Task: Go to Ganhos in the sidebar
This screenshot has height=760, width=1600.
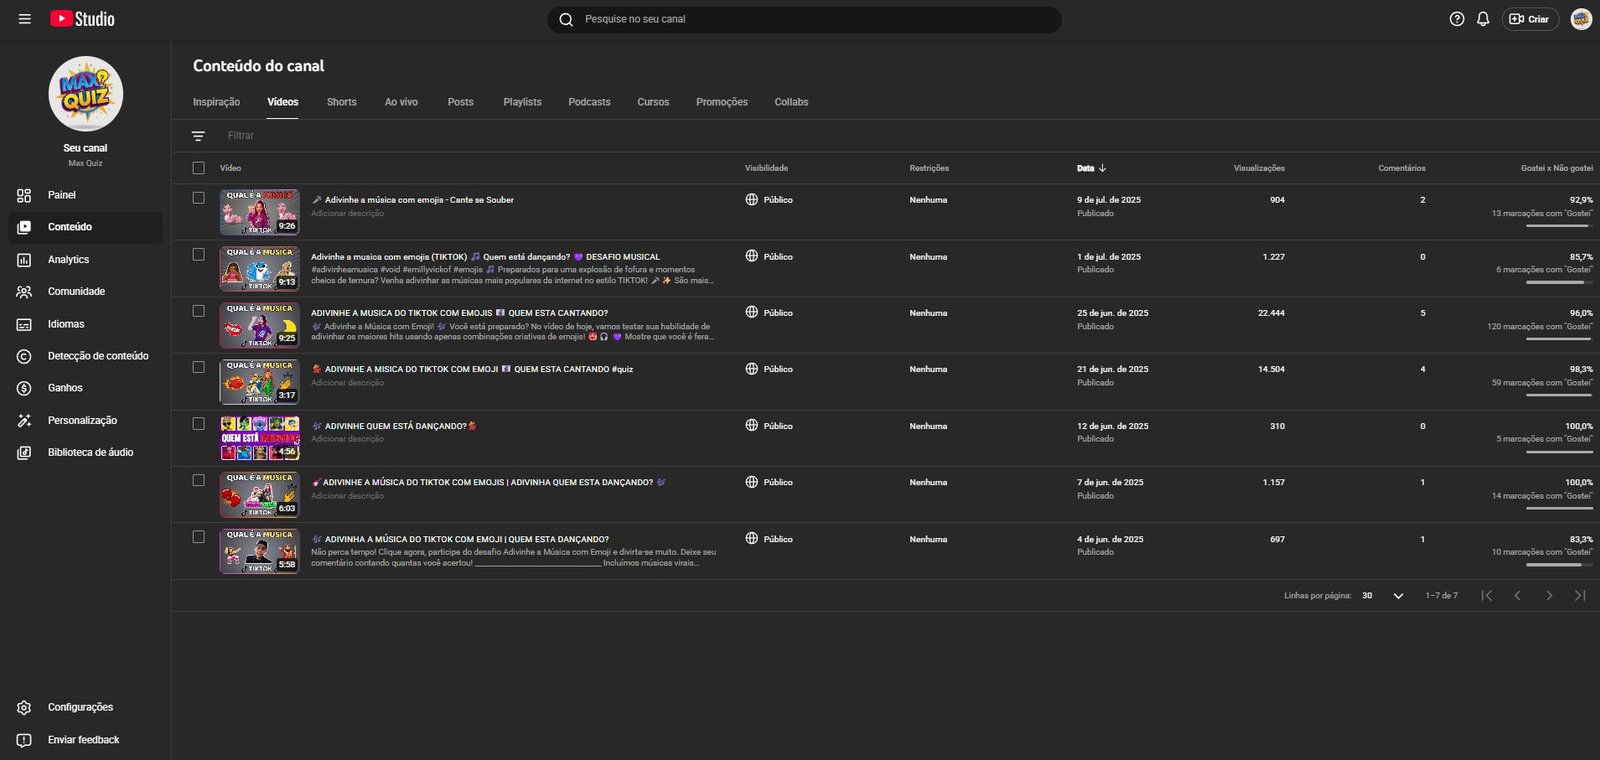Action: [x=65, y=388]
